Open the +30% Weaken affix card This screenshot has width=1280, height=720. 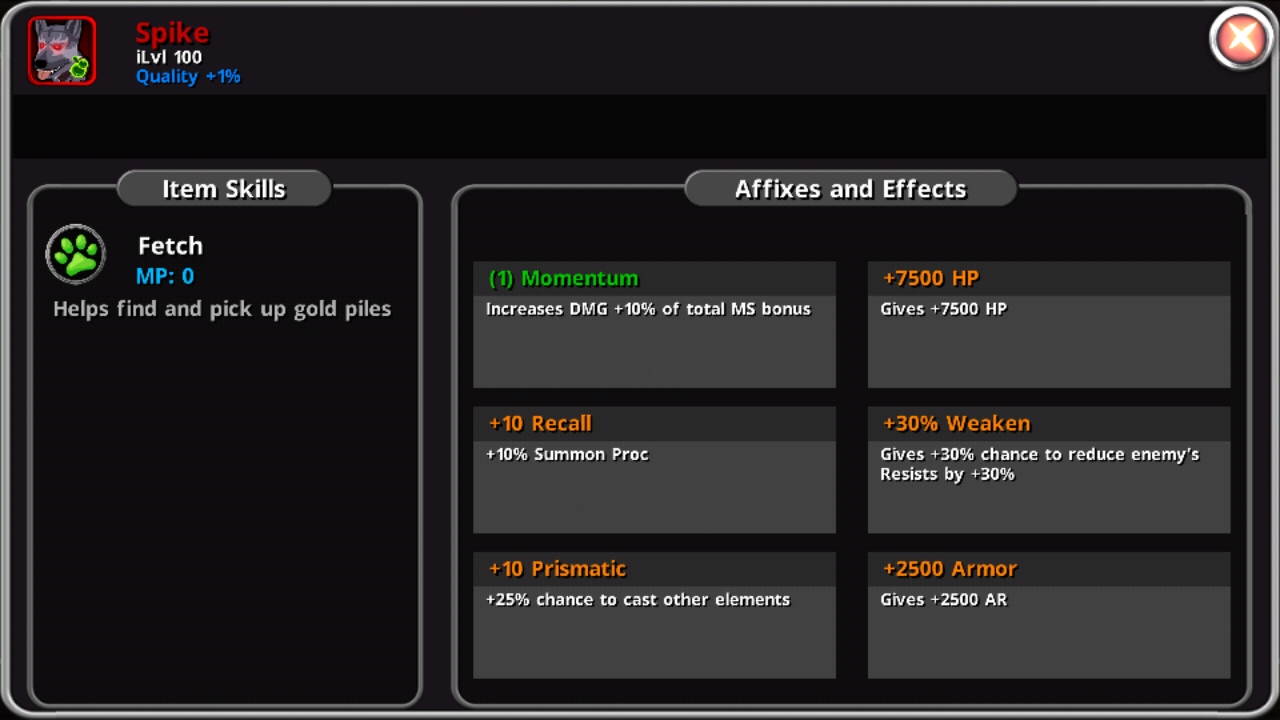(1049, 470)
